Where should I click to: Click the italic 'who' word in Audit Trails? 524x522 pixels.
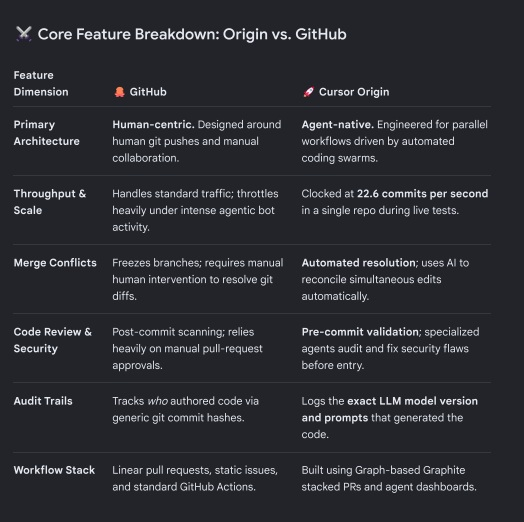[x=157, y=401]
